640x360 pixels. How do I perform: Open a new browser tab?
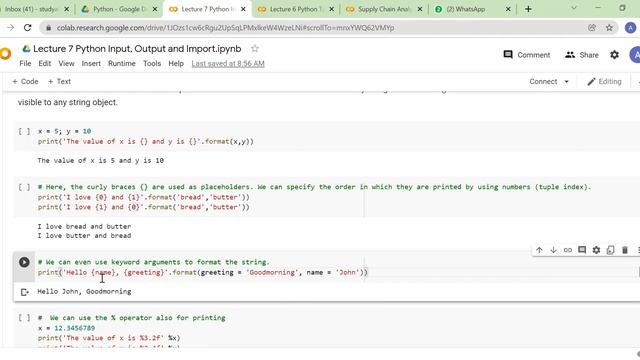pos(528,9)
